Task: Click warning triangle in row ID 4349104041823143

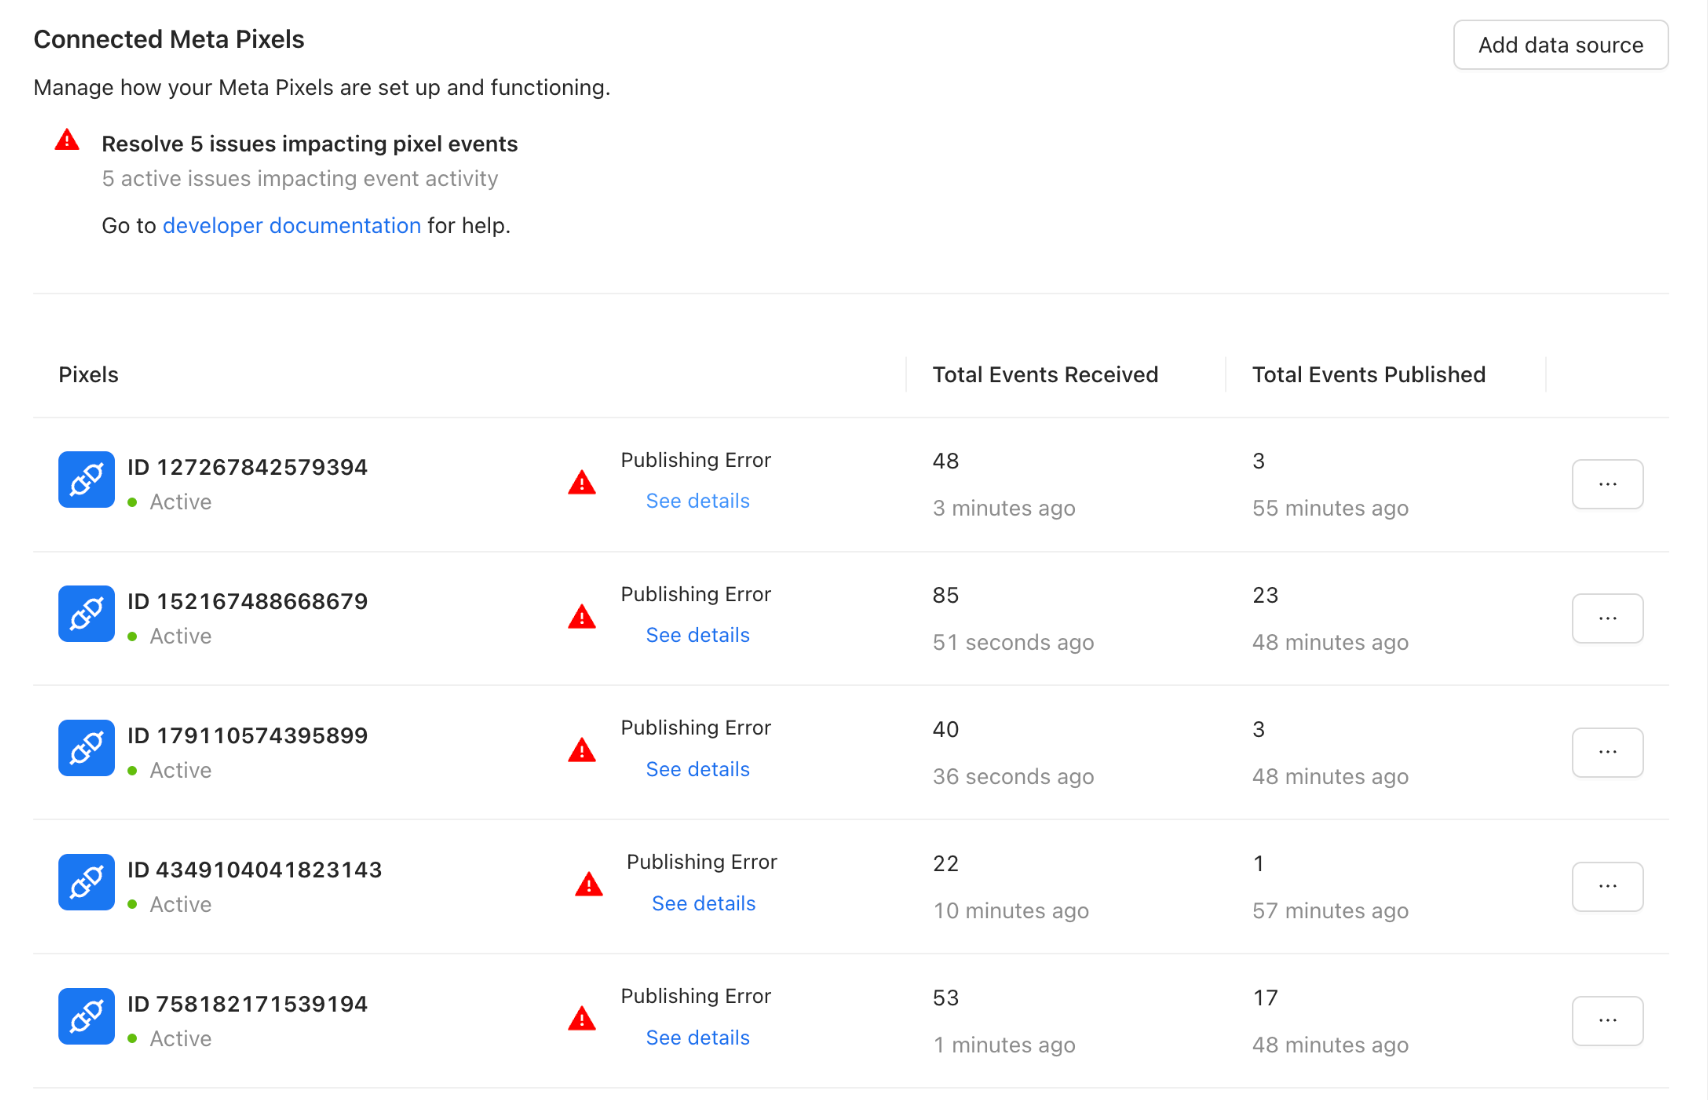Action: pyautogui.click(x=589, y=885)
